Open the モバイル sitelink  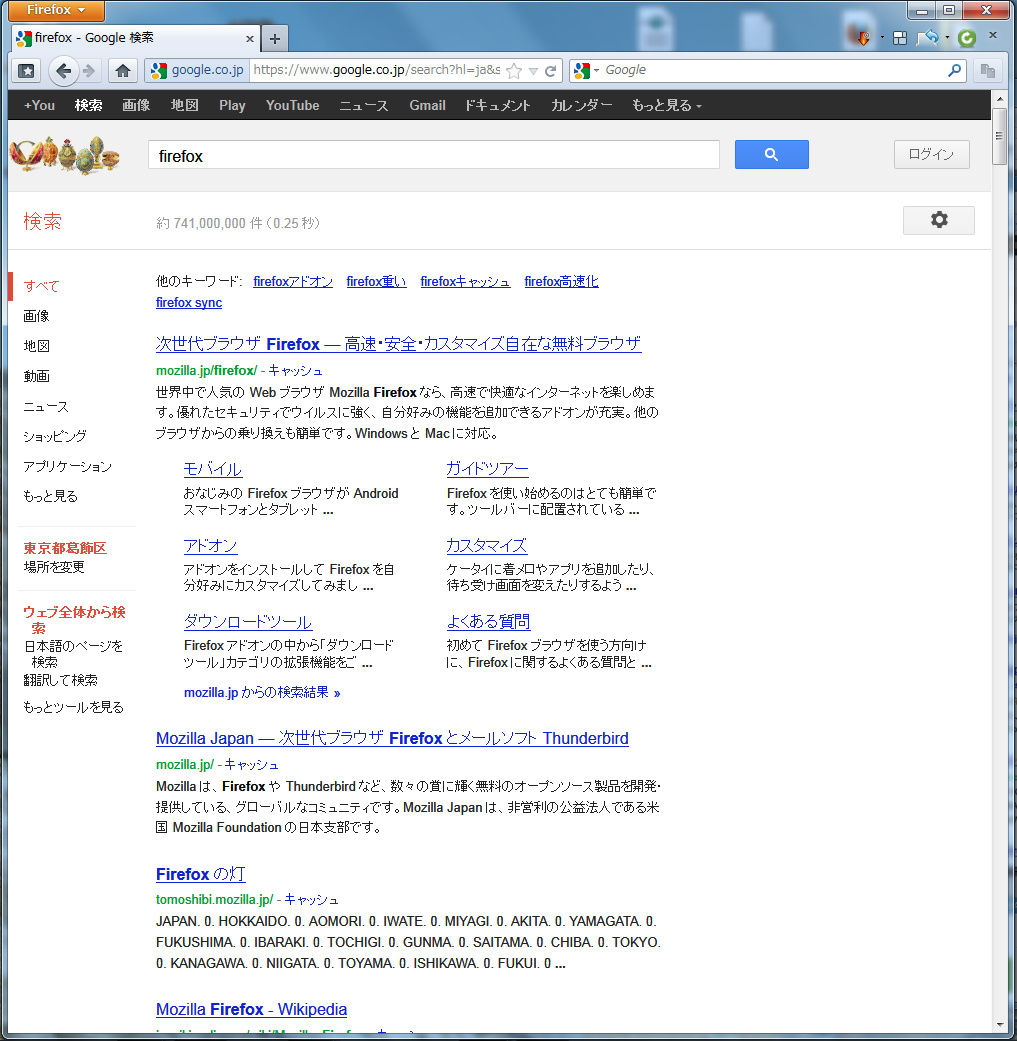pos(212,469)
